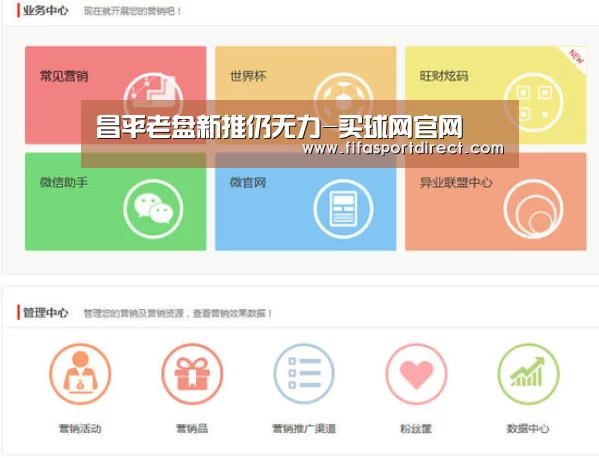Open the 营销推广渠道 list icon

coord(304,374)
